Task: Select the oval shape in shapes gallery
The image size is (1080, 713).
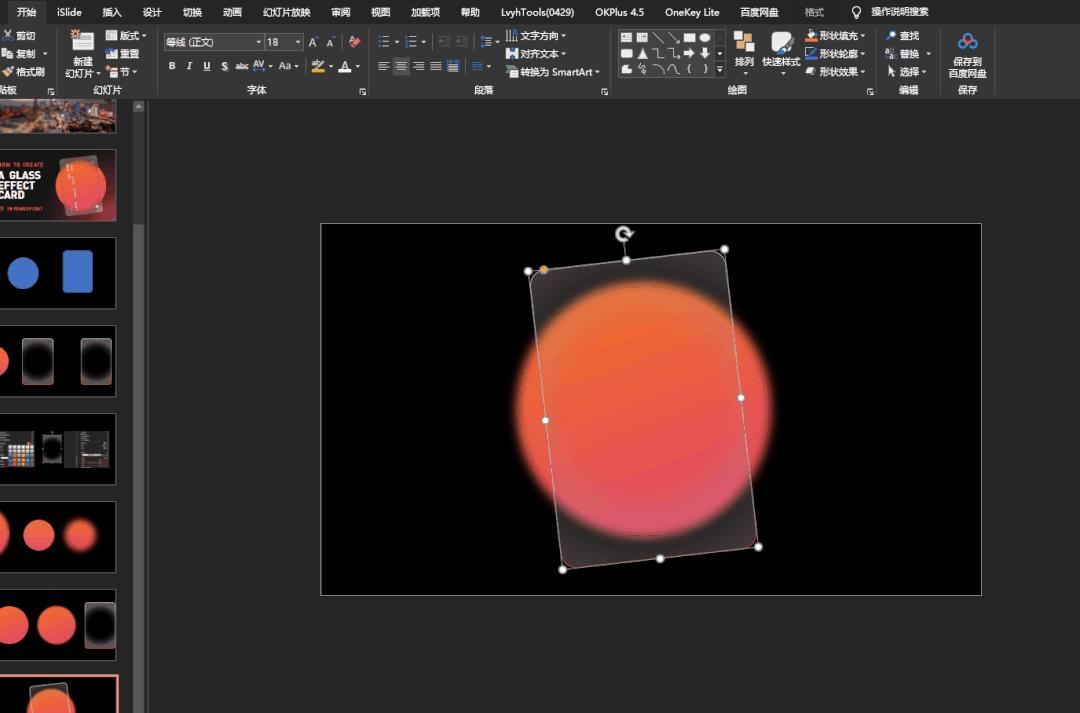Action: tap(705, 38)
